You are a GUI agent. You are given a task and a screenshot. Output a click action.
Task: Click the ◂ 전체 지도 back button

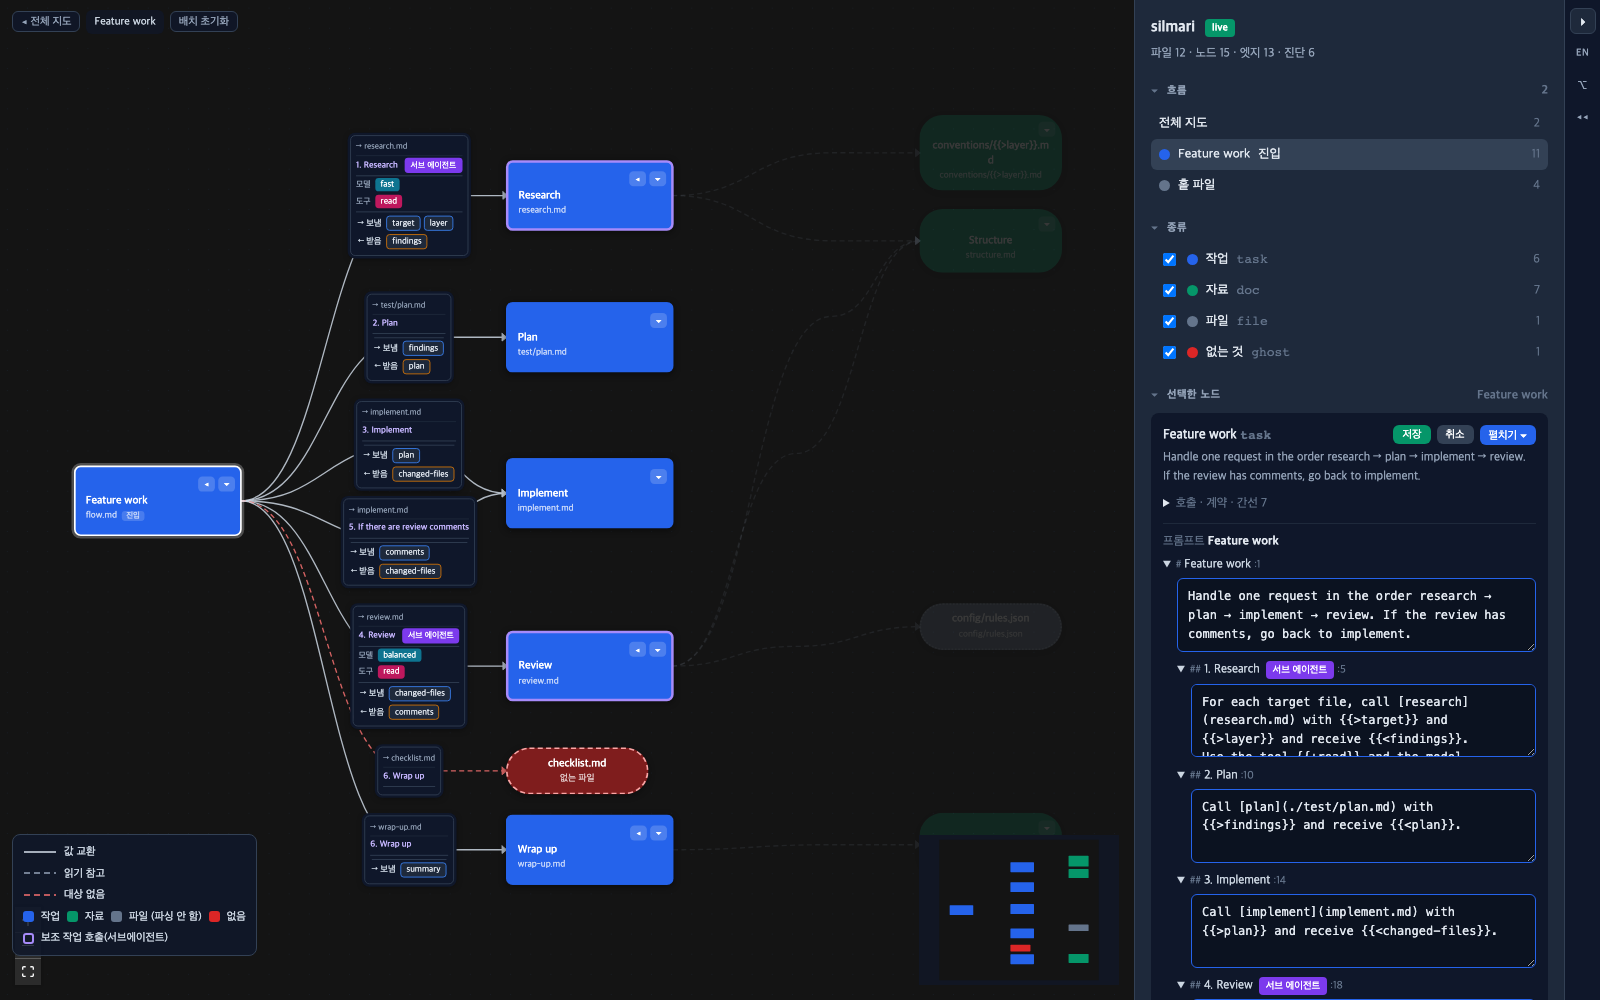click(x=46, y=21)
